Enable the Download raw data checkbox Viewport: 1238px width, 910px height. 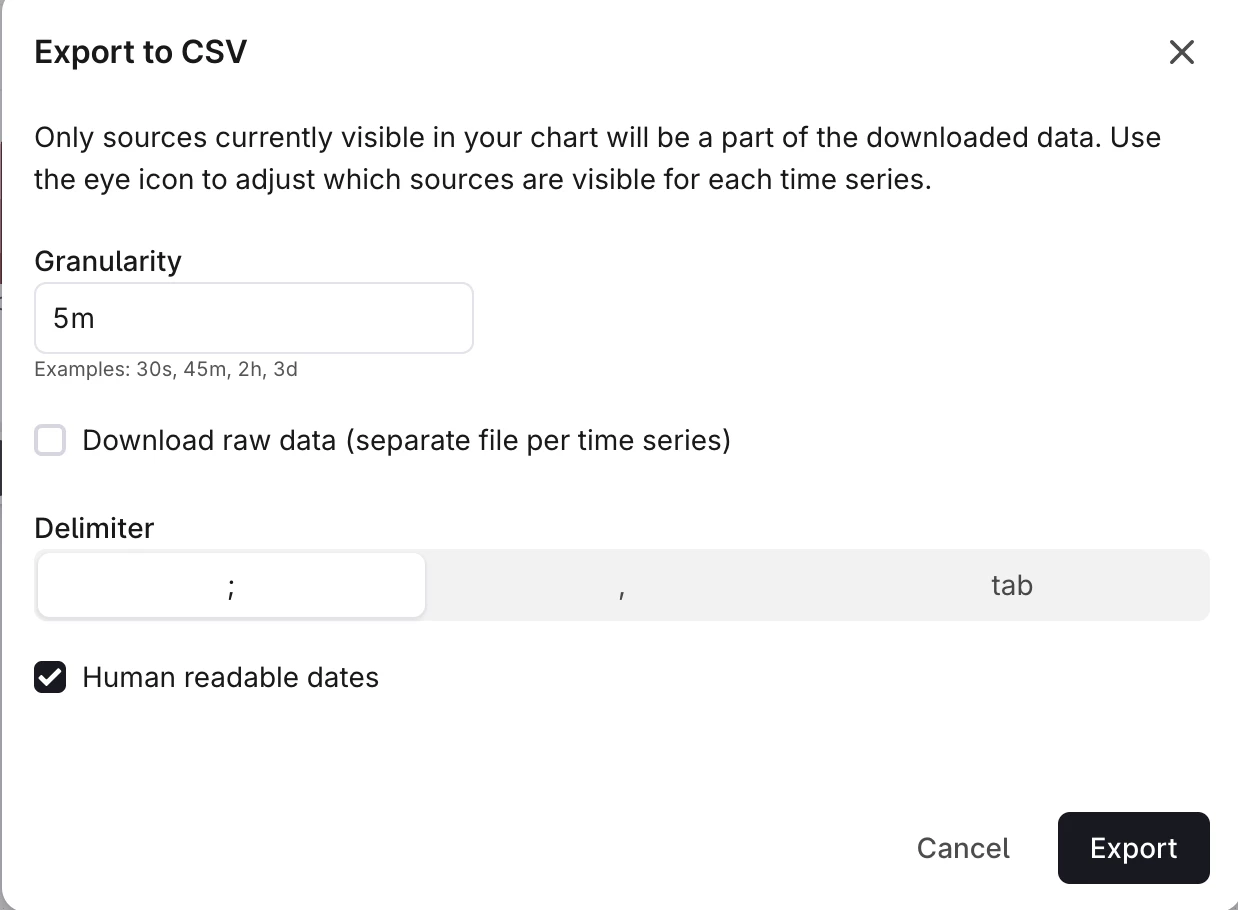pyautogui.click(x=50, y=440)
